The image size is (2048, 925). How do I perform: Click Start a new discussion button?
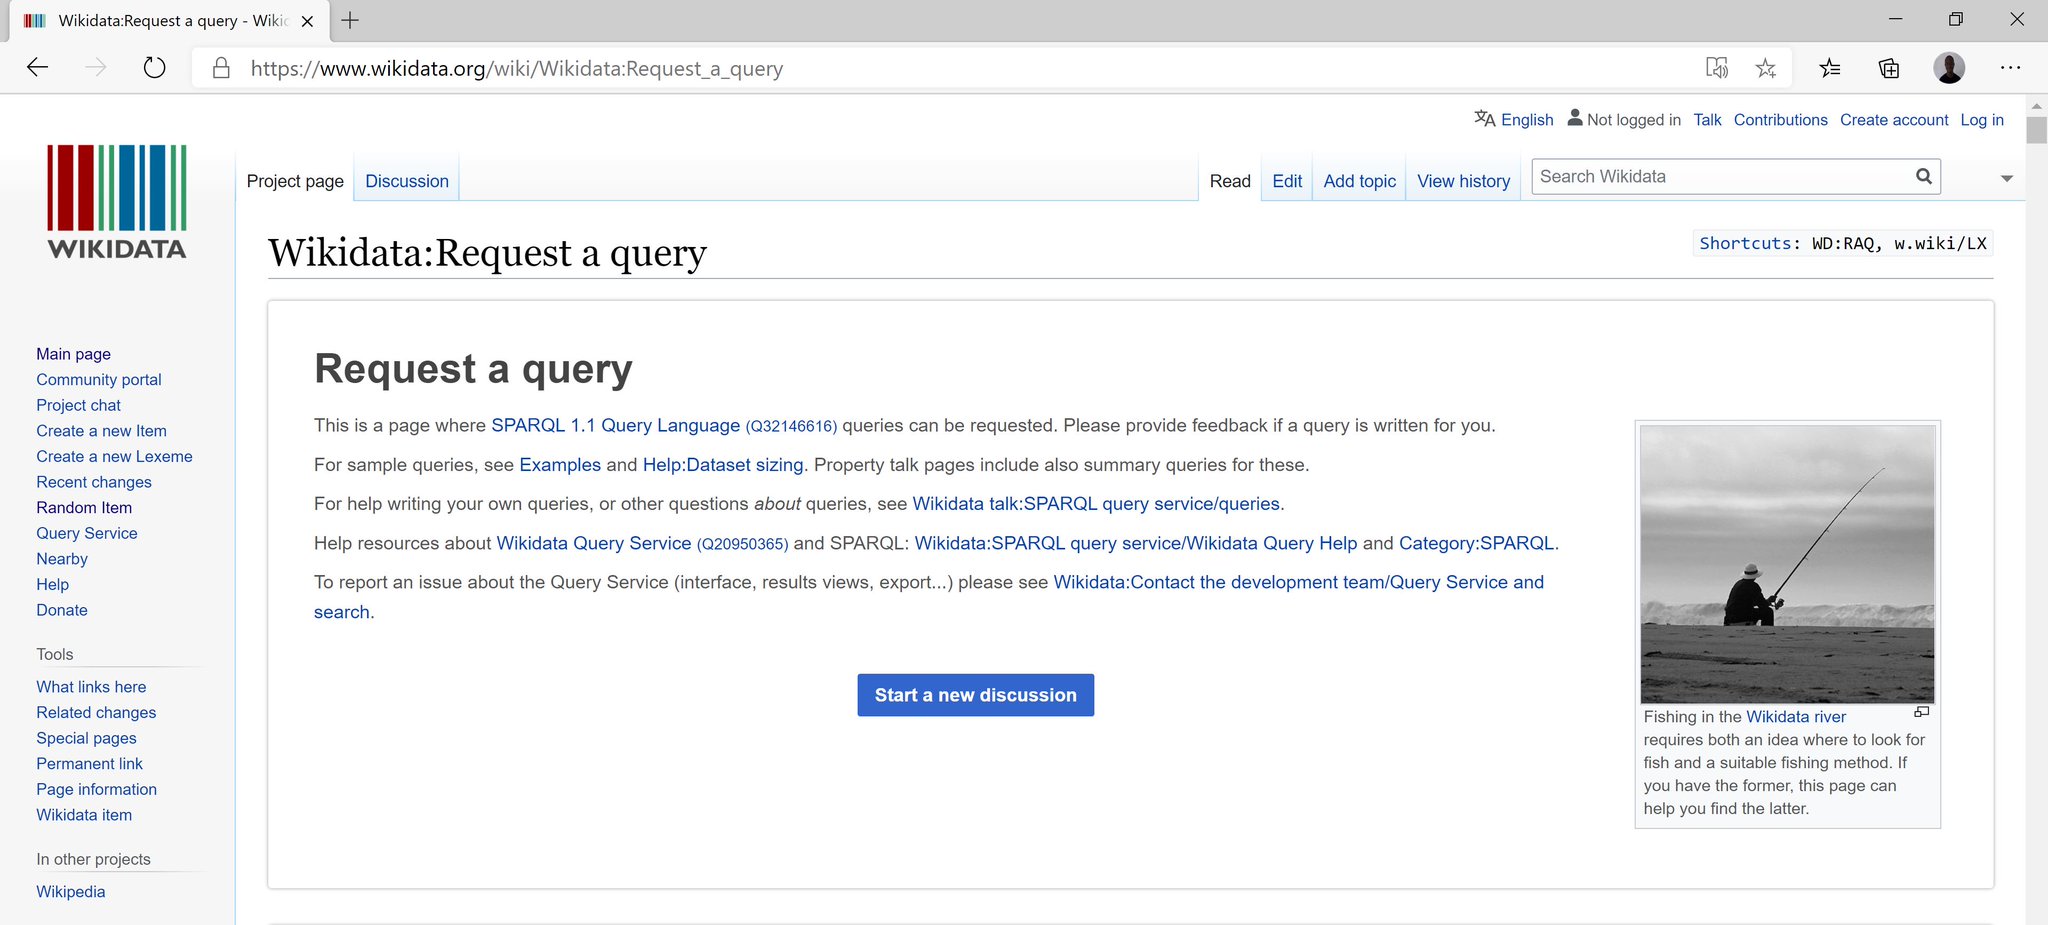pos(975,695)
